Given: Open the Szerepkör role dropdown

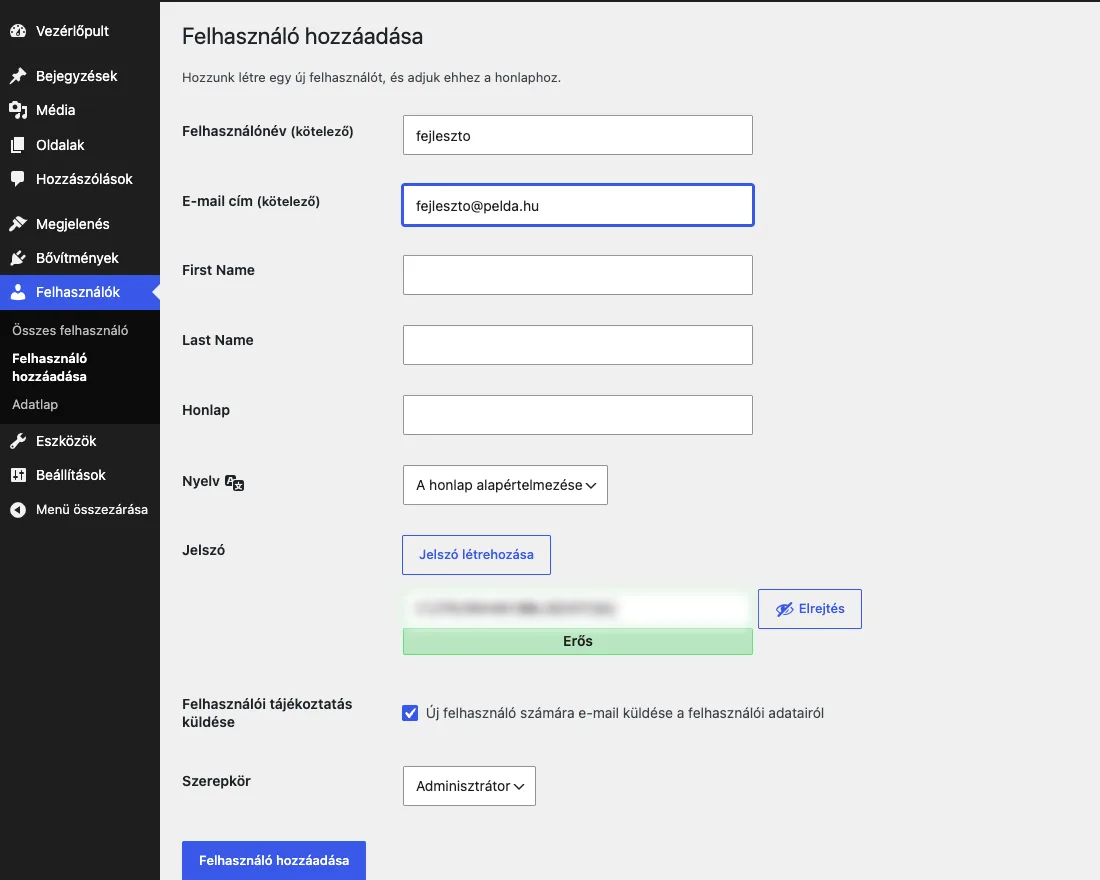Looking at the screenshot, I should coord(469,786).
